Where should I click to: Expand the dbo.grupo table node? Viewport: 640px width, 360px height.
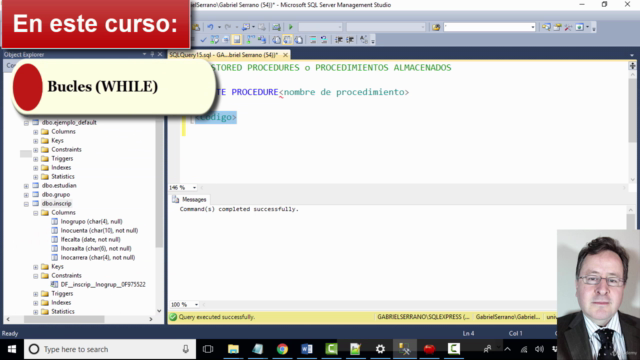click(26, 195)
